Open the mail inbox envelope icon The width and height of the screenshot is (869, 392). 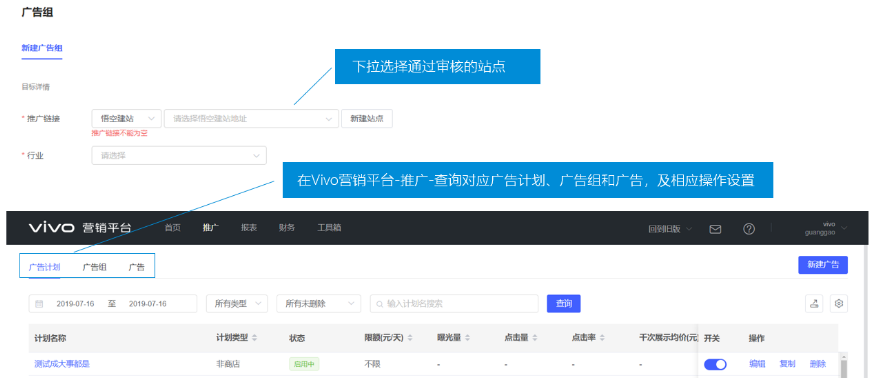point(715,229)
